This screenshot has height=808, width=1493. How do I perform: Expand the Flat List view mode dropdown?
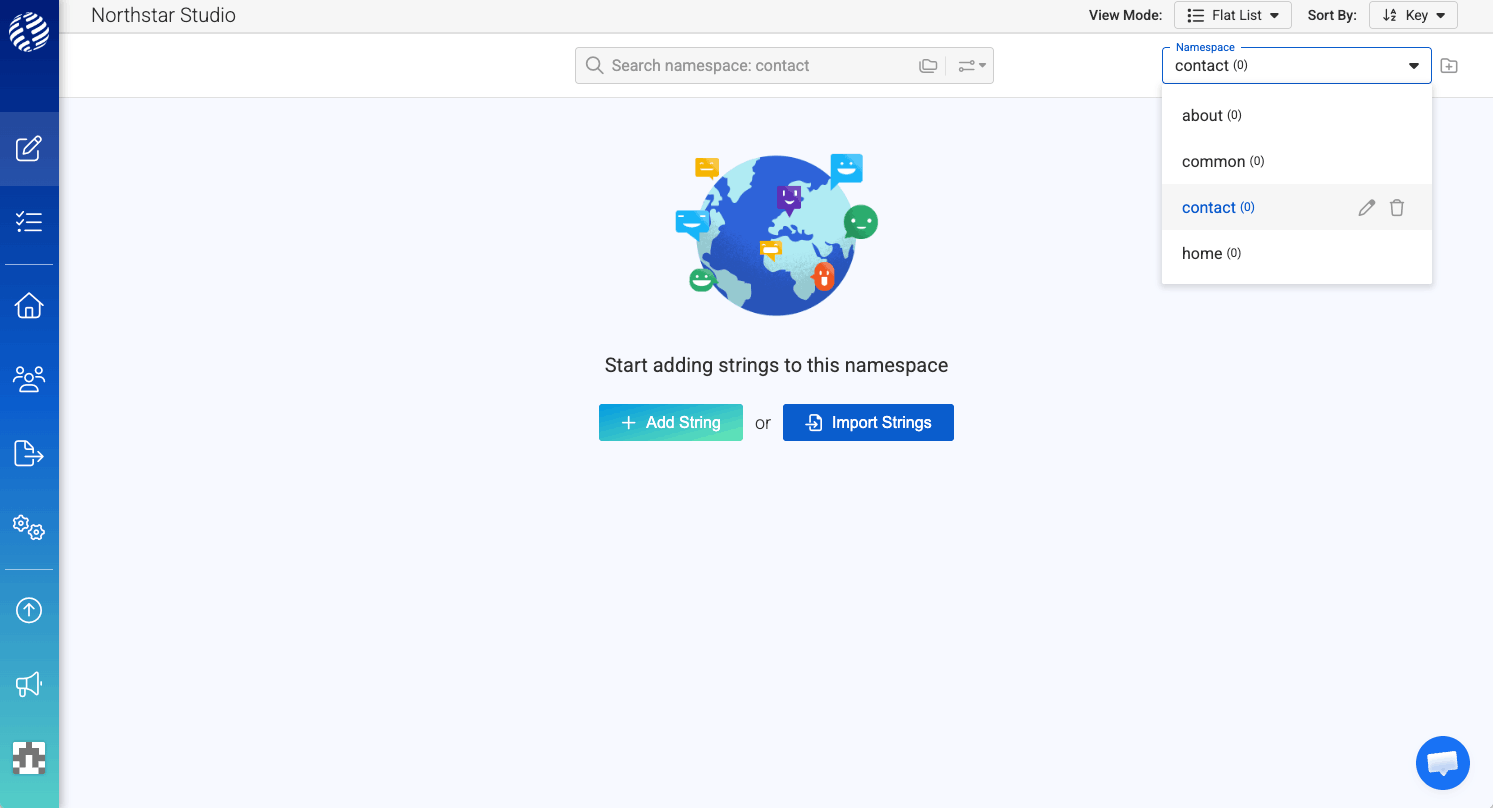1232,16
